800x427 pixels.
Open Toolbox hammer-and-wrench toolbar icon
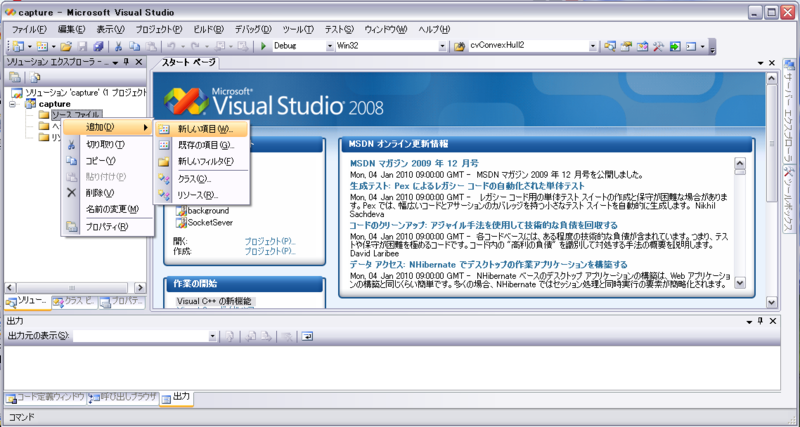(658, 46)
